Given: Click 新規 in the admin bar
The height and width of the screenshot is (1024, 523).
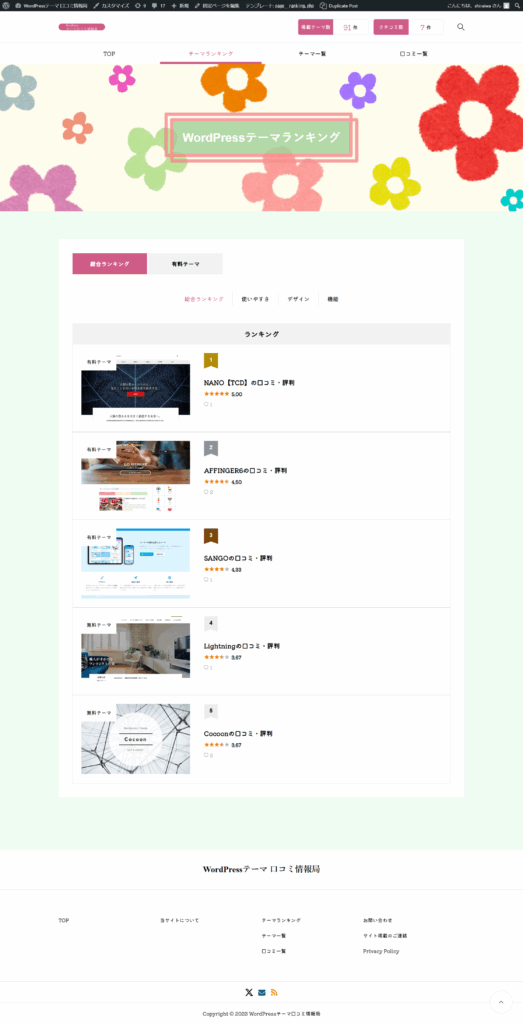Looking at the screenshot, I should [180, 5].
